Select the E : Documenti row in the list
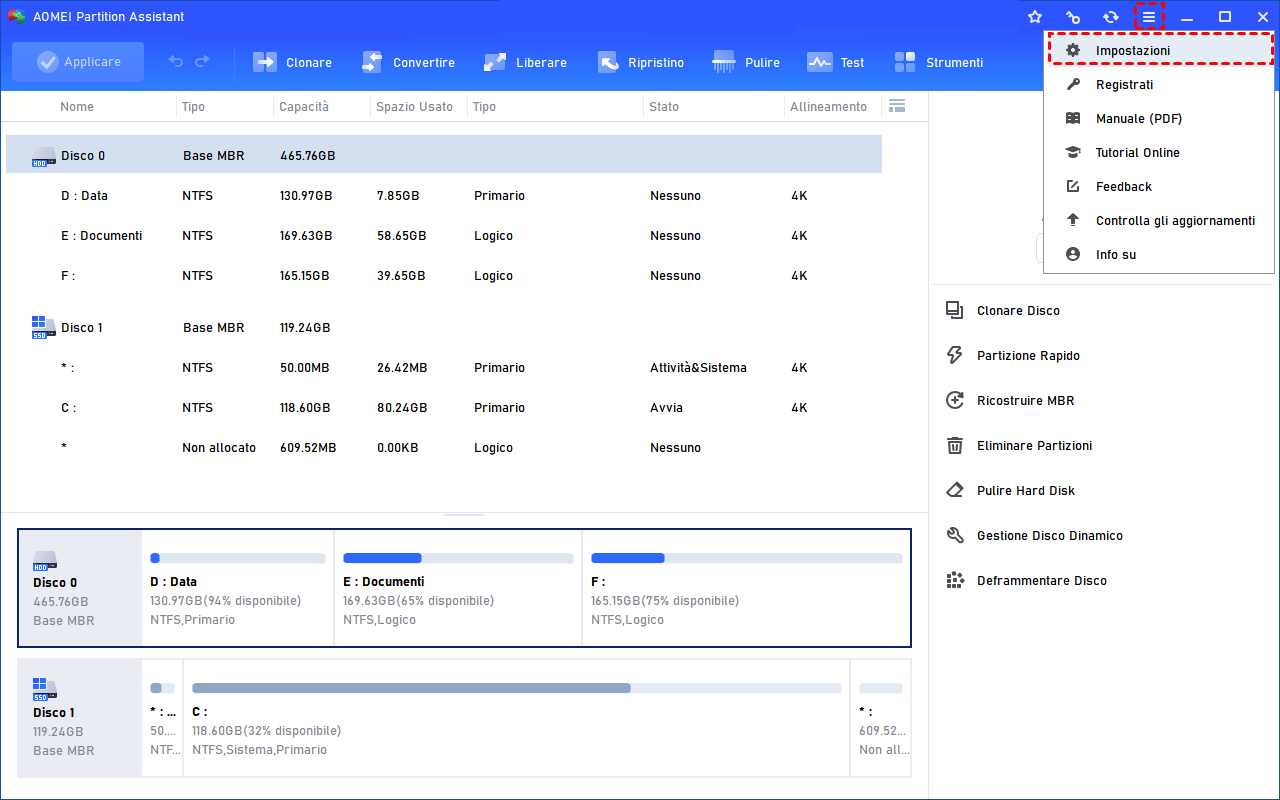 [444, 236]
